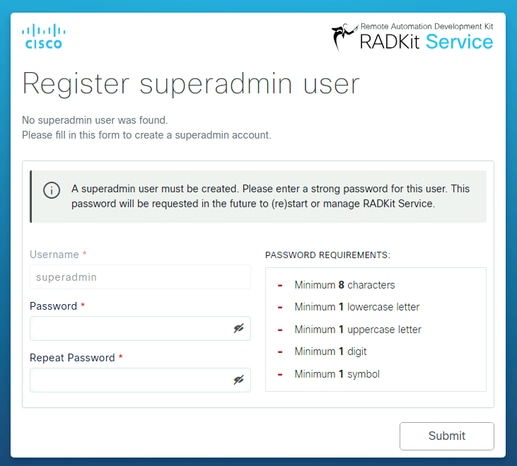Screen dimensions: 517x466
Task: Submit the superadmin registration form
Action: pos(447,436)
